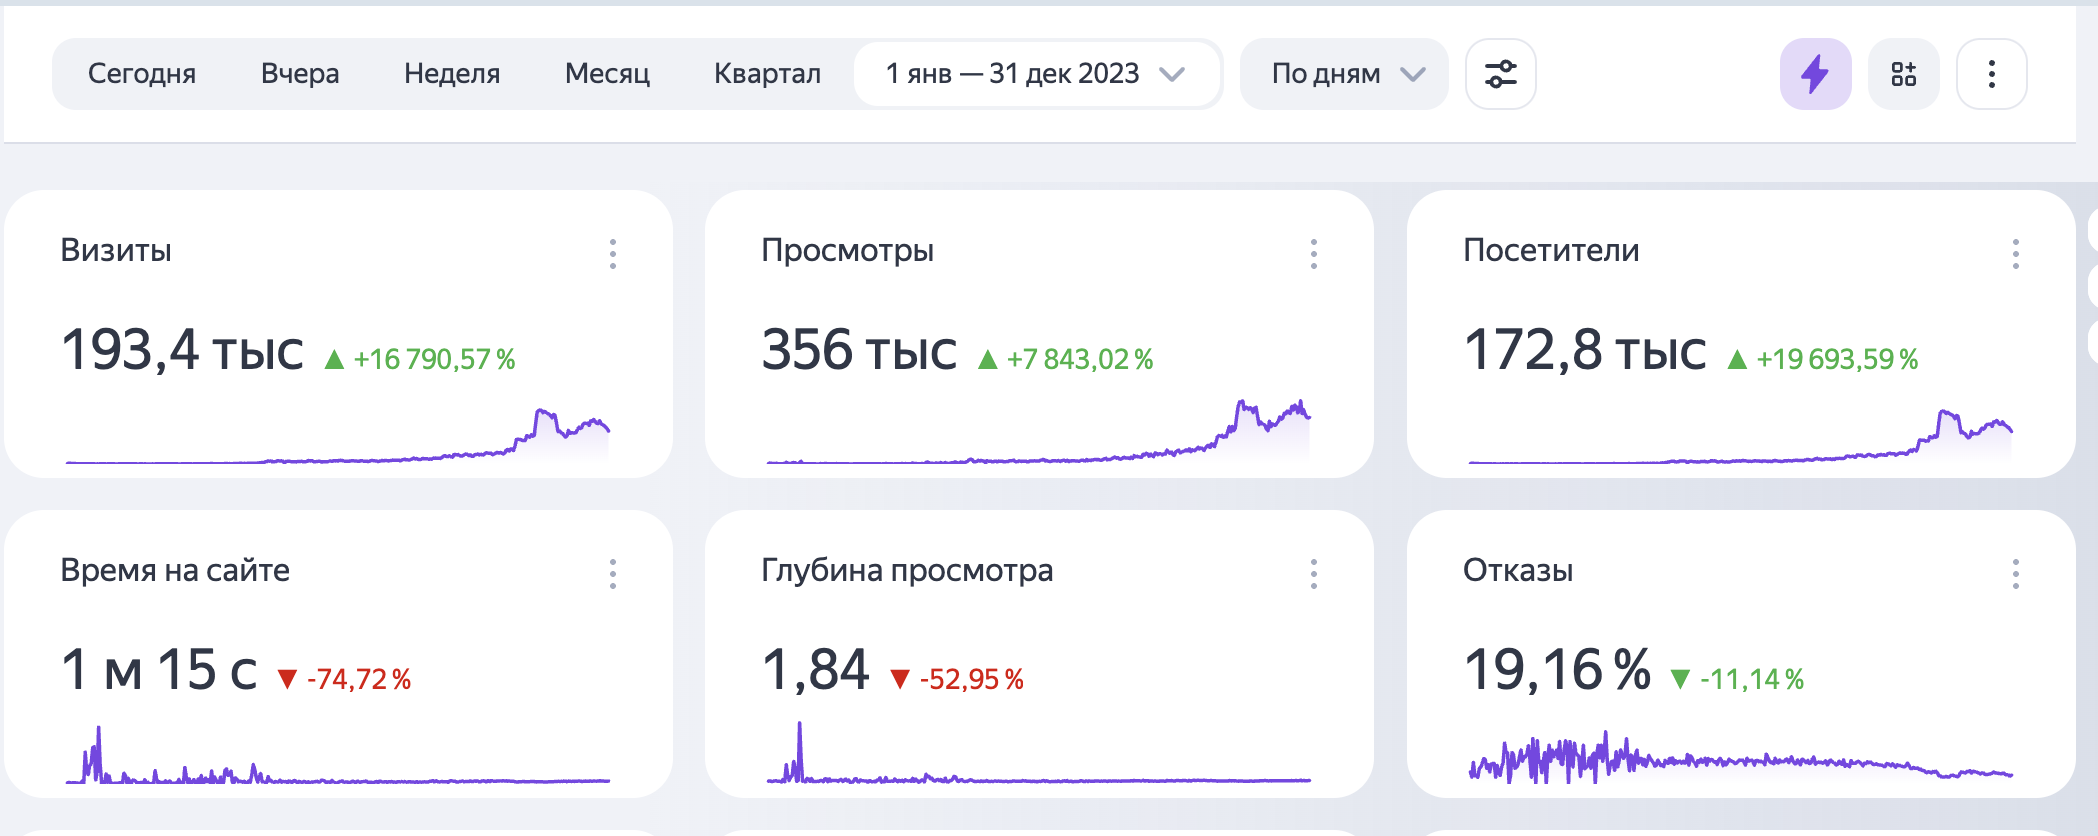The height and width of the screenshot is (836, 2098).
Task: Select the Месяц period tab
Action: pyautogui.click(x=607, y=74)
